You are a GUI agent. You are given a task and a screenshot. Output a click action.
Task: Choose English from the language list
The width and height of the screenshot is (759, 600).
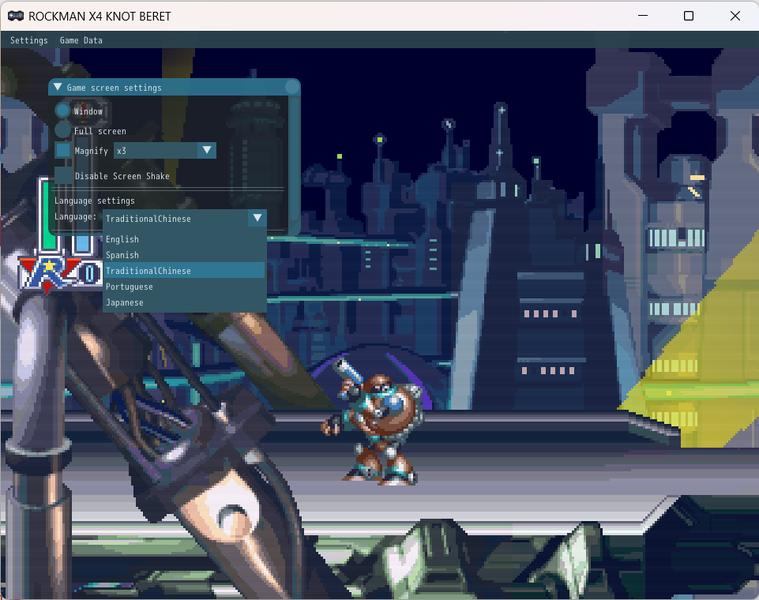click(184, 239)
